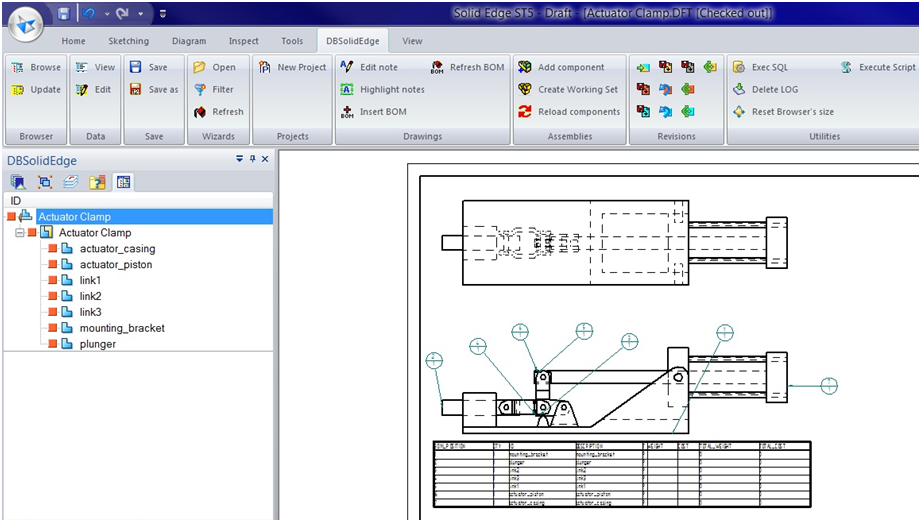Click Delete LOG

pos(766,90)
